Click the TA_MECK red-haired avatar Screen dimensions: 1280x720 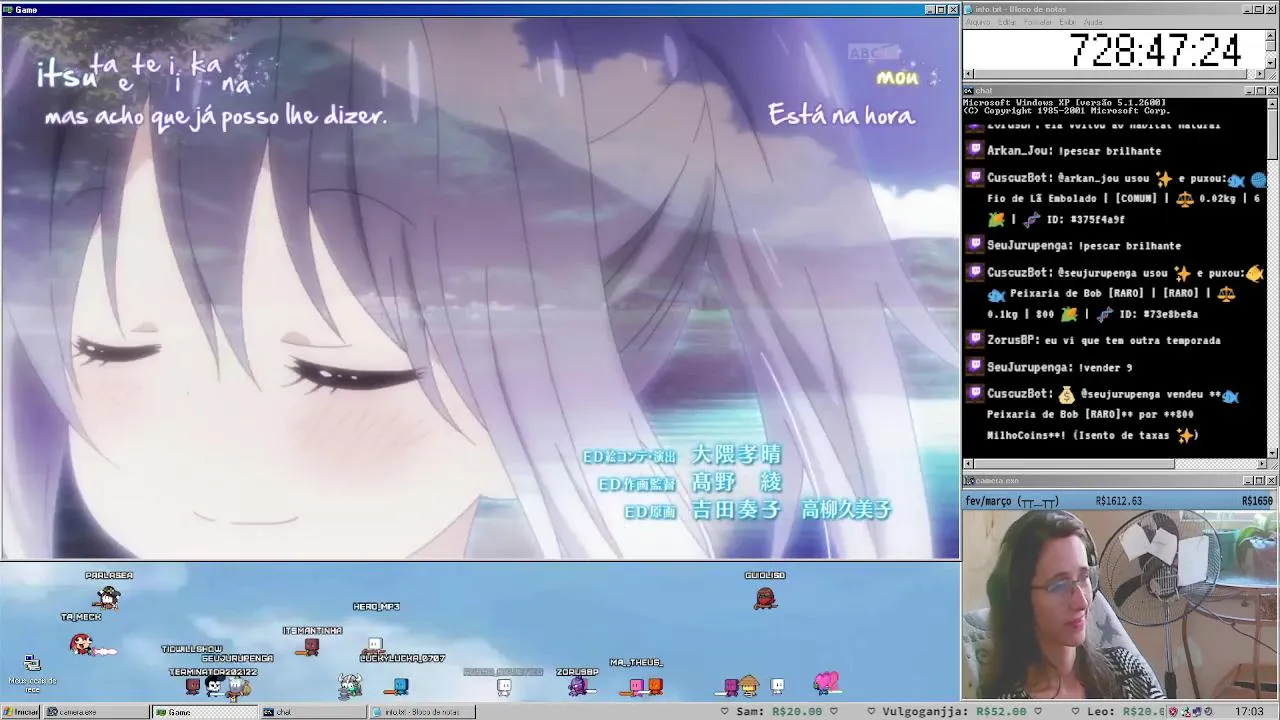pos(82,644)
